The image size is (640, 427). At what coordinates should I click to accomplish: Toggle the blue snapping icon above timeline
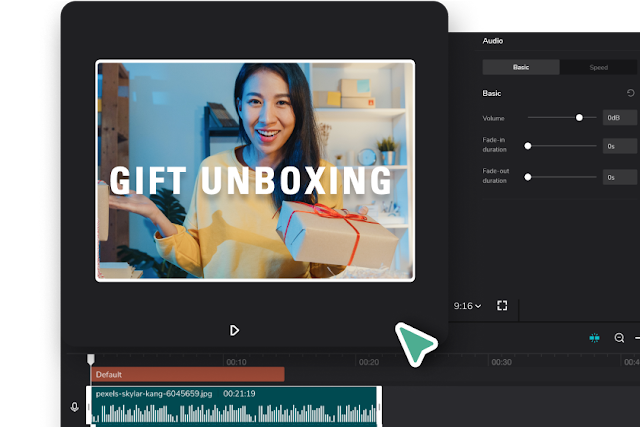(595, 338)
